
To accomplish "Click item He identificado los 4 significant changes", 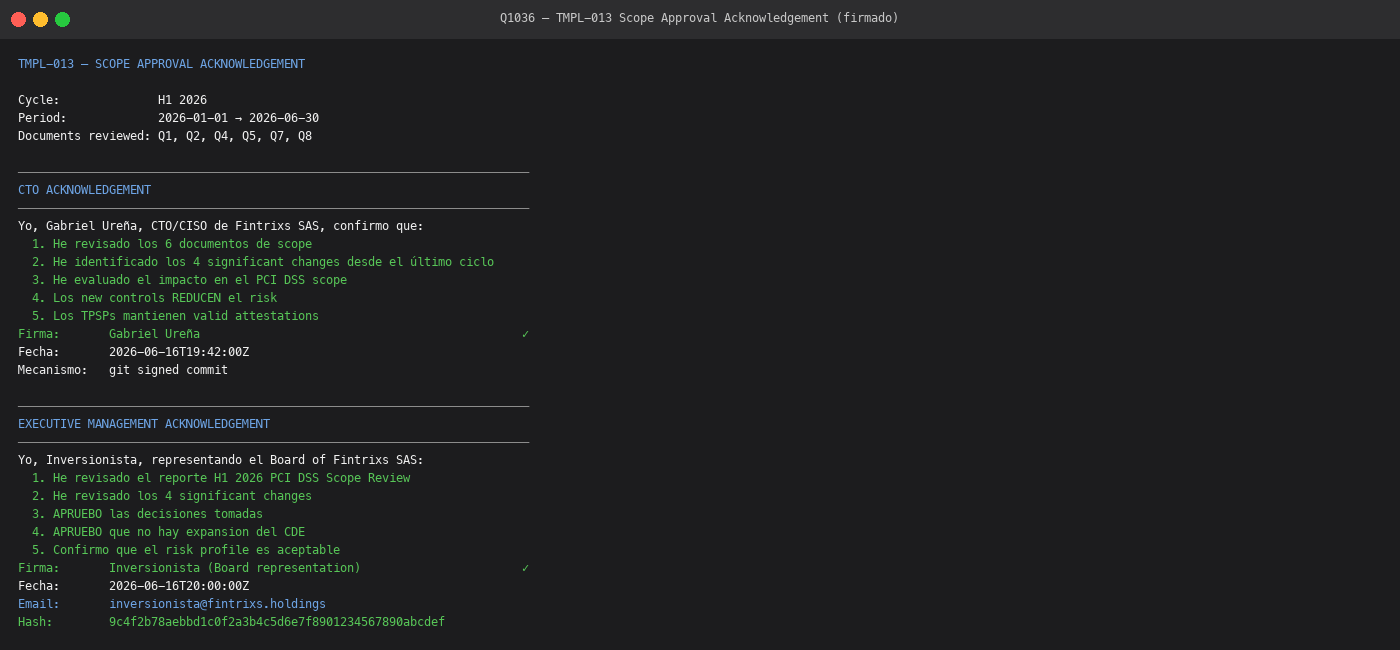I will click(x=263, y=262).
